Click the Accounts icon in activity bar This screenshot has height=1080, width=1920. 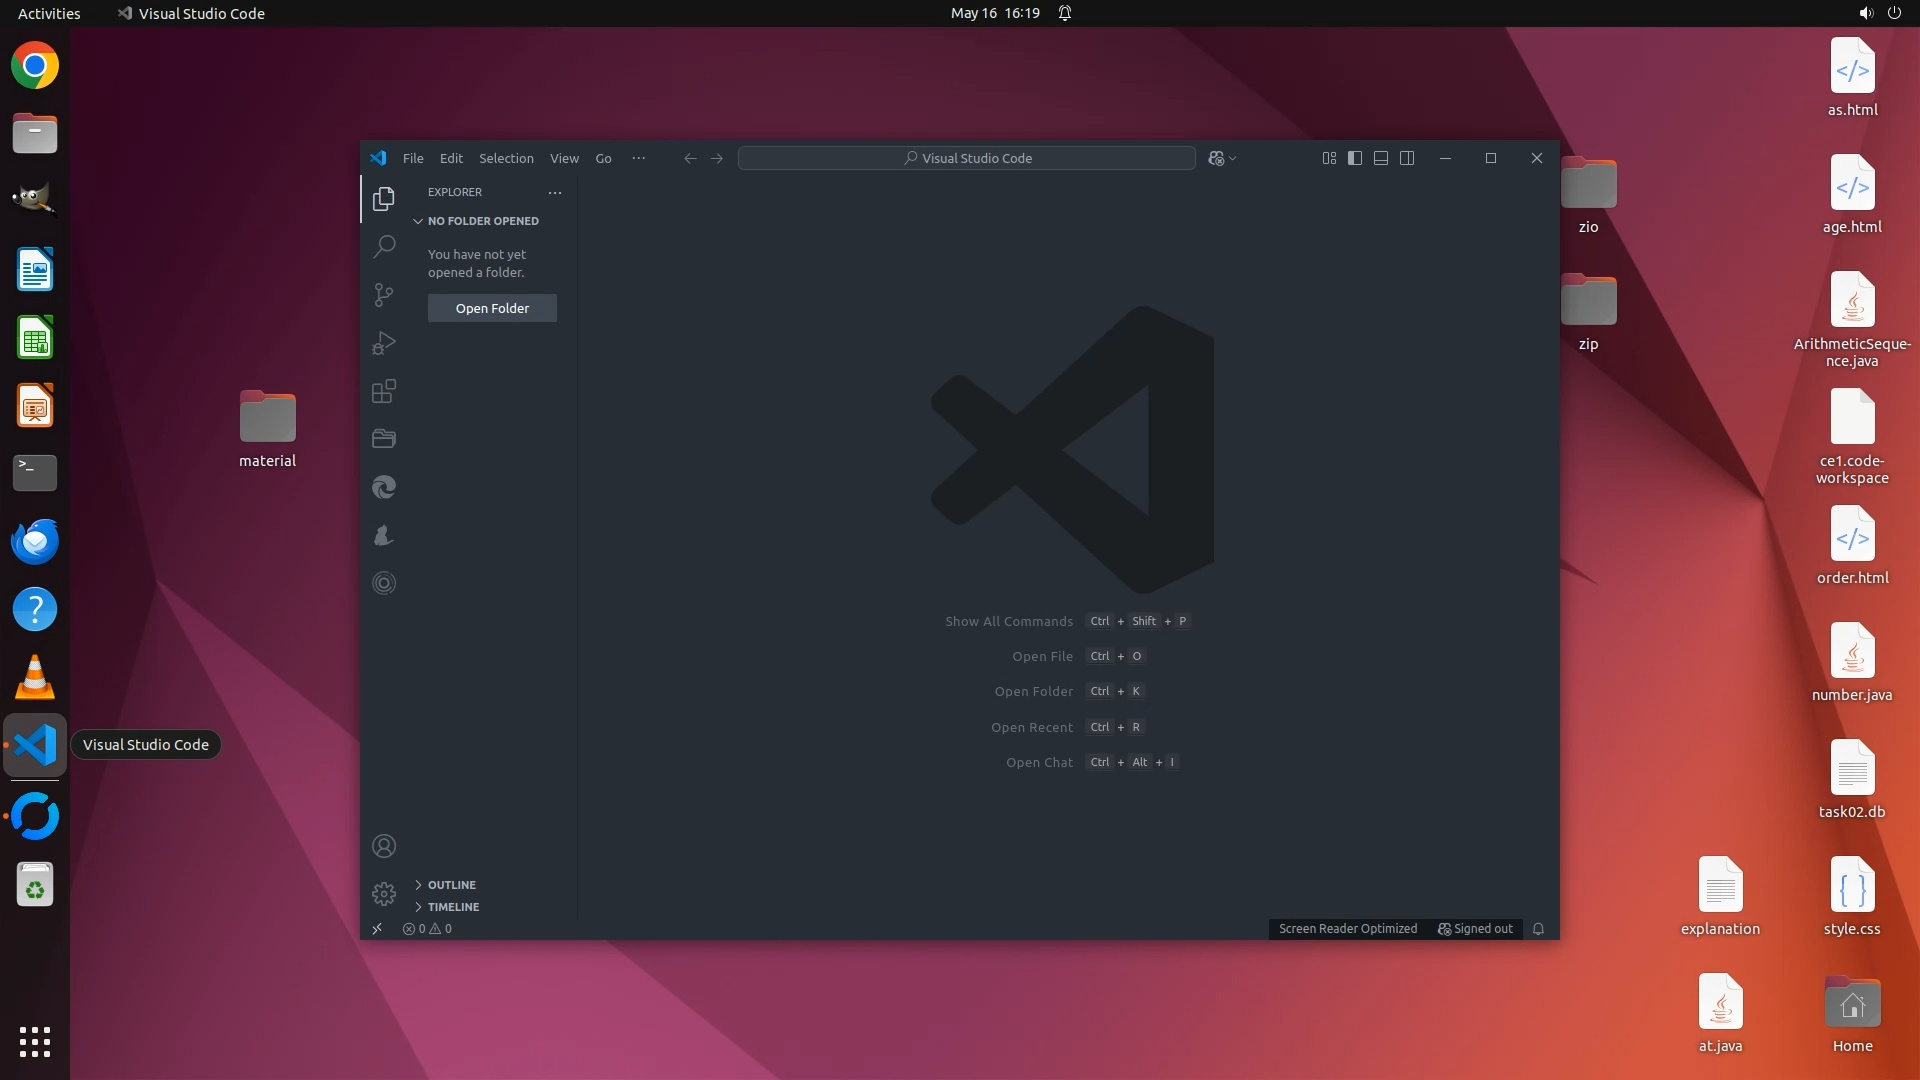[384, 846]
